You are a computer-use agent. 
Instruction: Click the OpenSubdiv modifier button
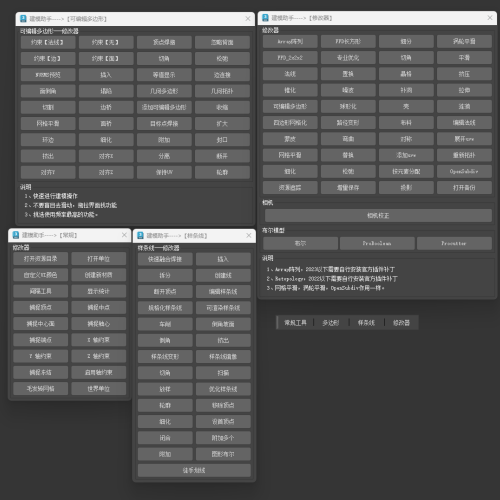coord(464,171)
